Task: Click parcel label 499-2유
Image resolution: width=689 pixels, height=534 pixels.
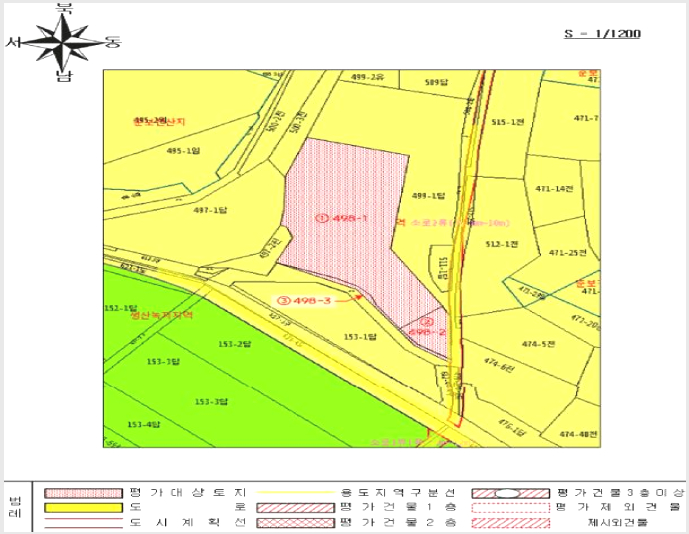Action: pos(367,77)
